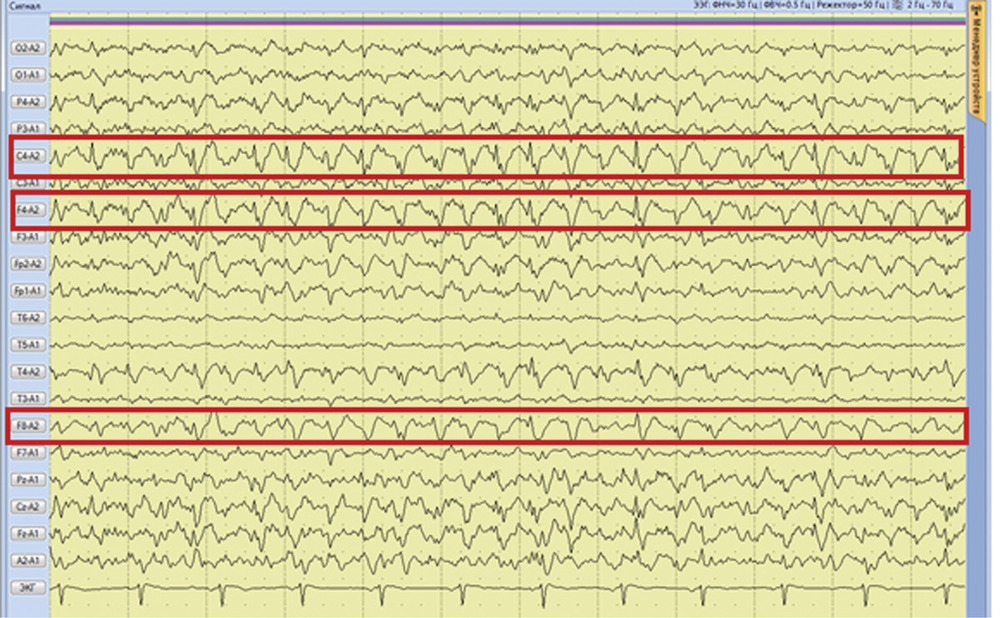Click the Fp2-A2 lead label
Image resolution: width=1000 pixels, height=618 pixels.
click(x=26, y=264)
